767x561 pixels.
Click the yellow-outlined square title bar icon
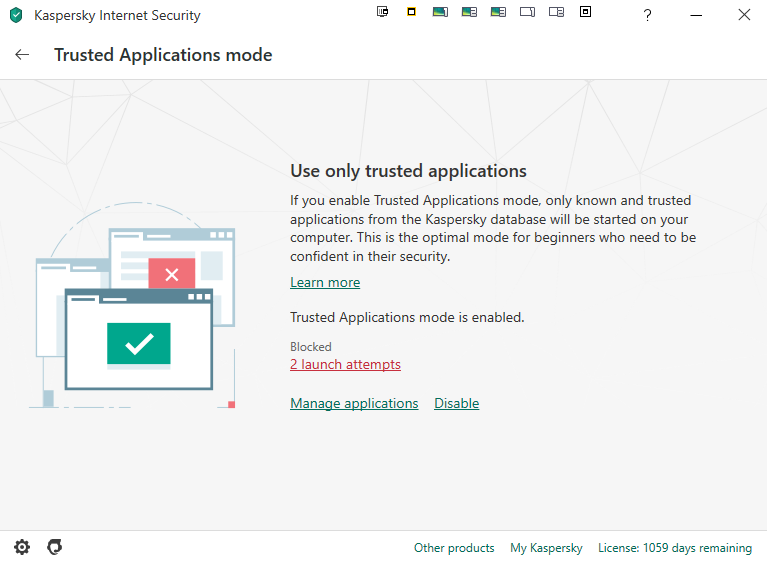pyautogui.click(x=411, y=12)
